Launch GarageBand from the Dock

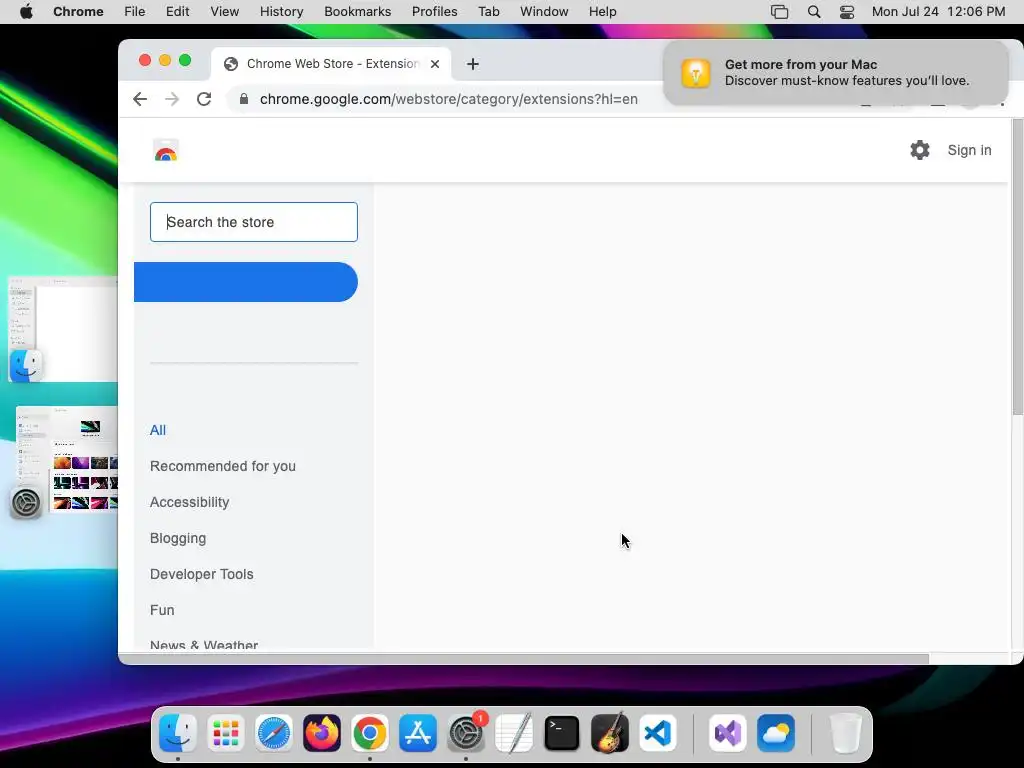click(610, 733)
